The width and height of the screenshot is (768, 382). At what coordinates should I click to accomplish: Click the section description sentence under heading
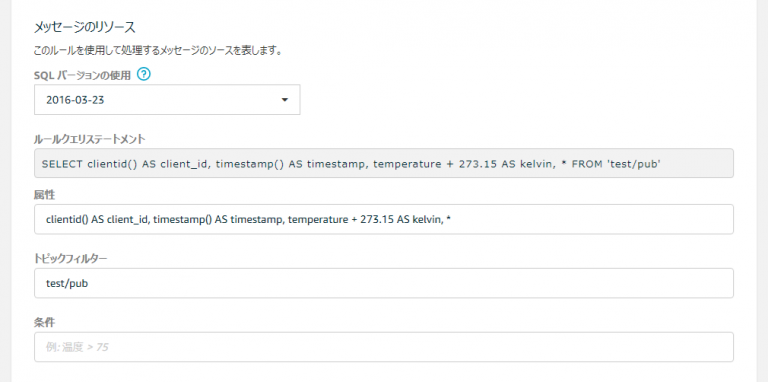tap(157, 50)
